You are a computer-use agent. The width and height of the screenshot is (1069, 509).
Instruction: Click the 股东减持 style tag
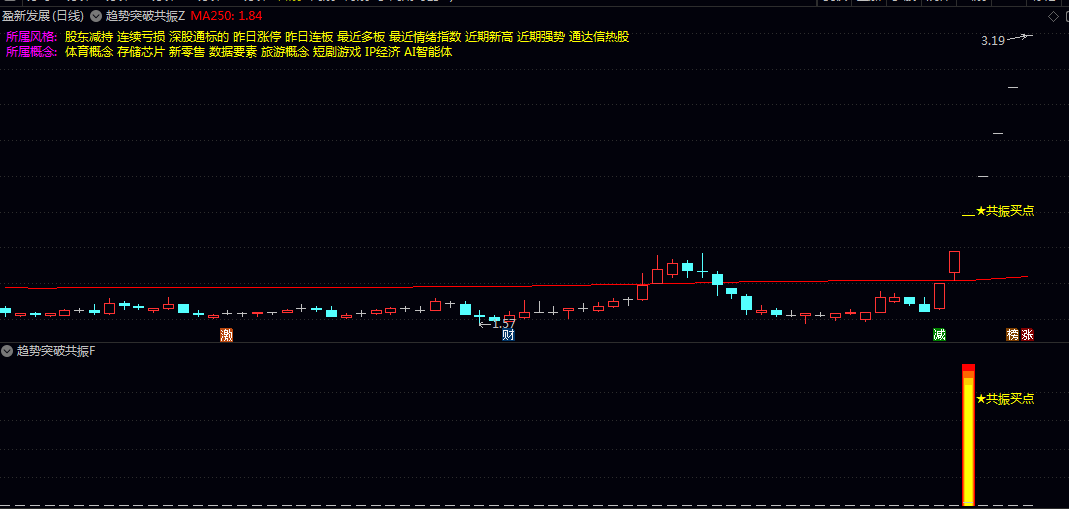tap(89, 37)
